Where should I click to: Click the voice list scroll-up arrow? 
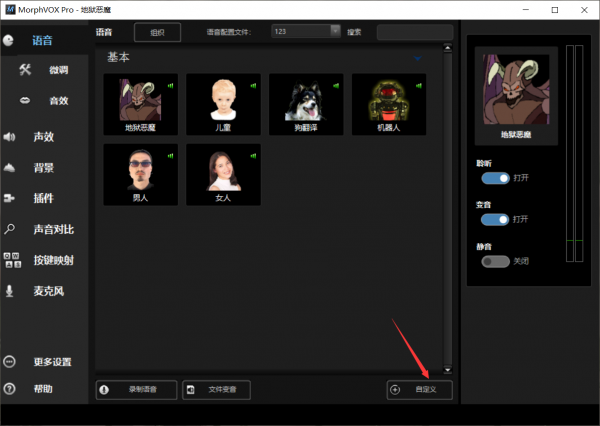click(447, 48)
